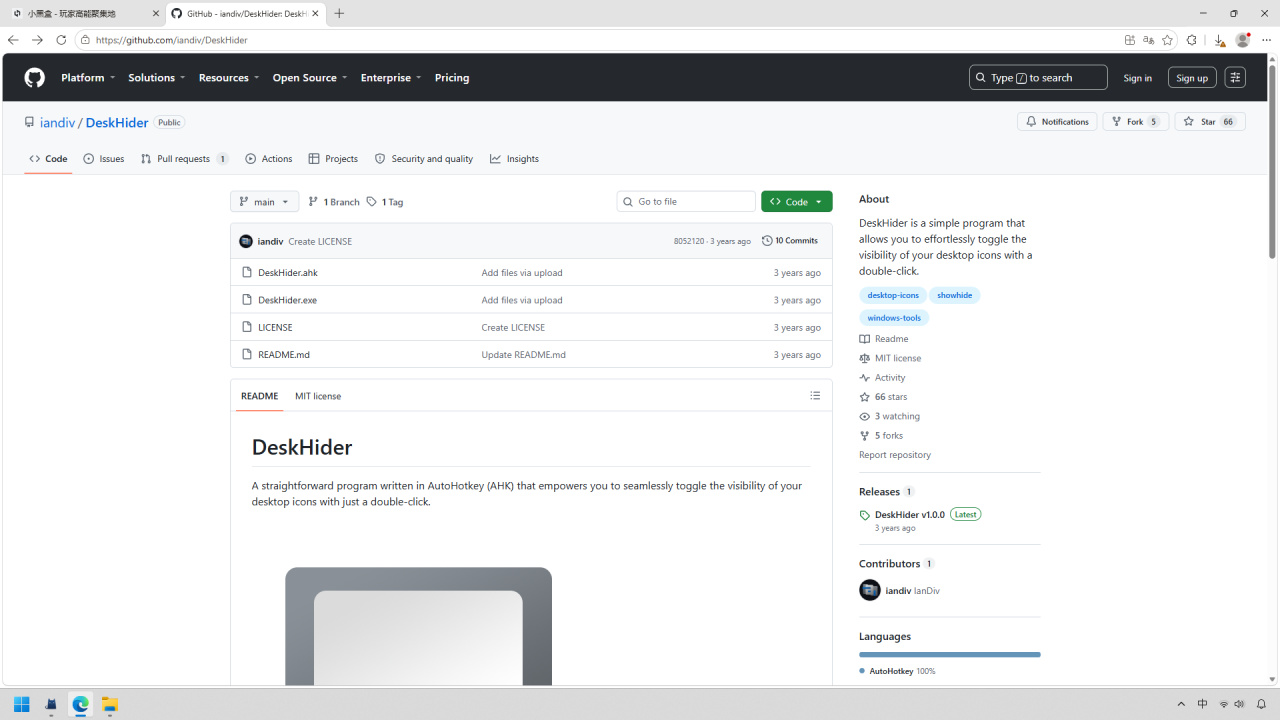This screenshot has width=1280, height=720.
Task: Click the Edge split screen icon in address bar
Action: pyautogui.click(x=1130, y=40)
